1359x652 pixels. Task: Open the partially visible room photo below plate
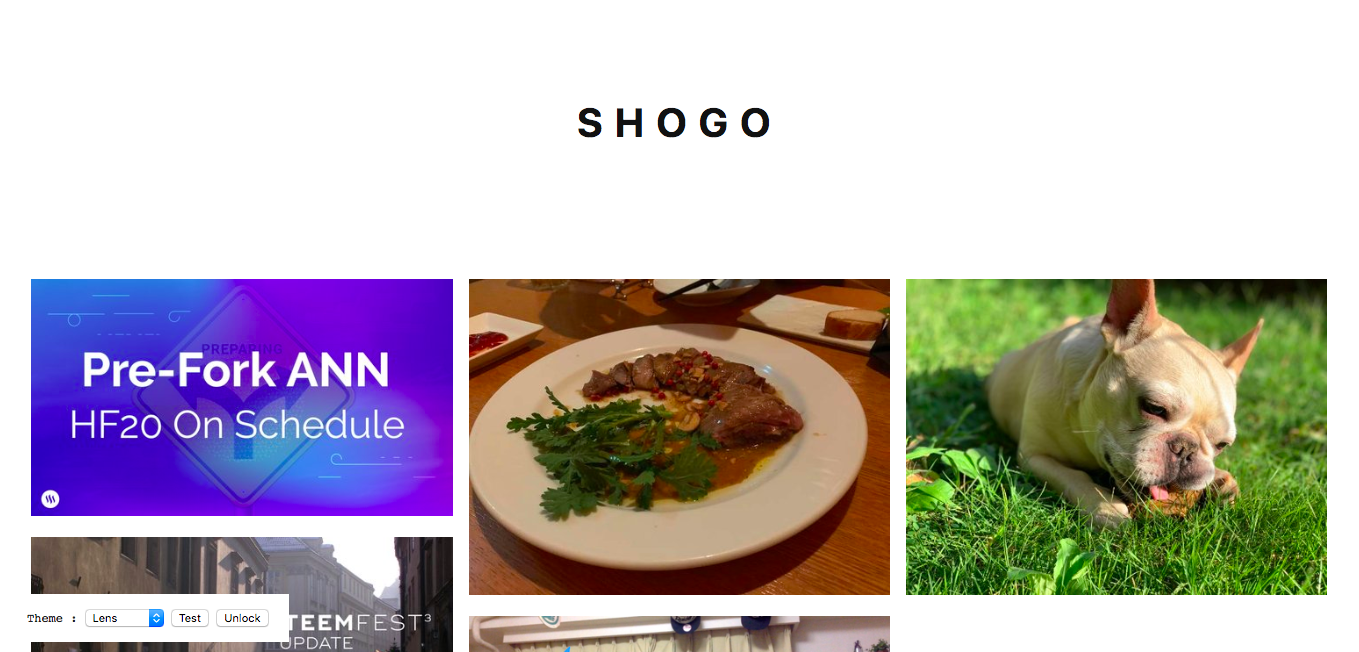click(x=679, y=634)
